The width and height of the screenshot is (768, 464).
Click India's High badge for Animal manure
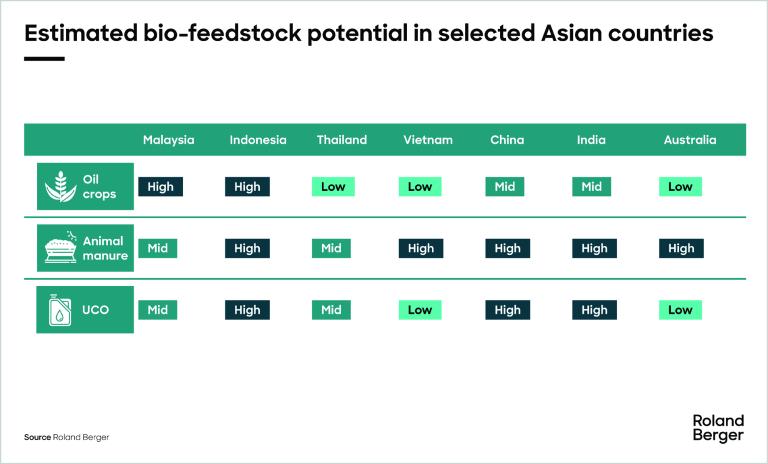click(x=594, y=248)
